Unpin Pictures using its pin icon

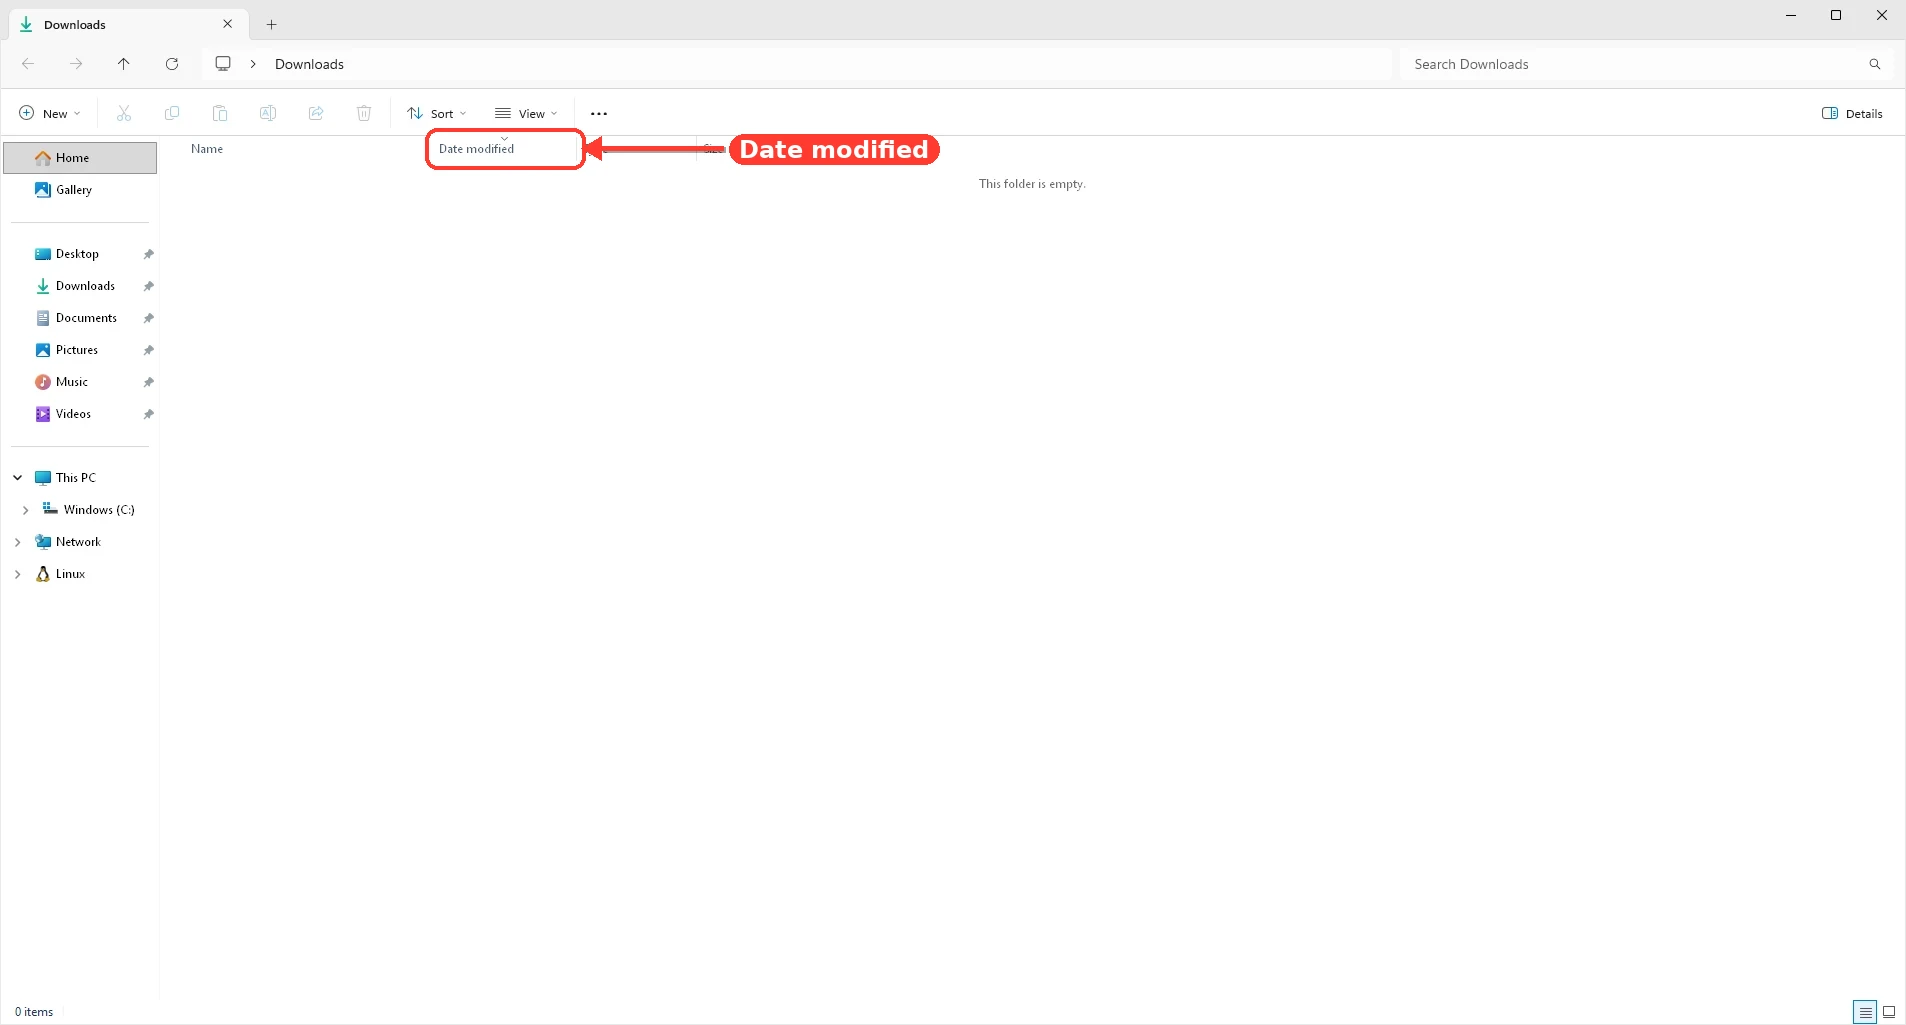pos(149,350)
